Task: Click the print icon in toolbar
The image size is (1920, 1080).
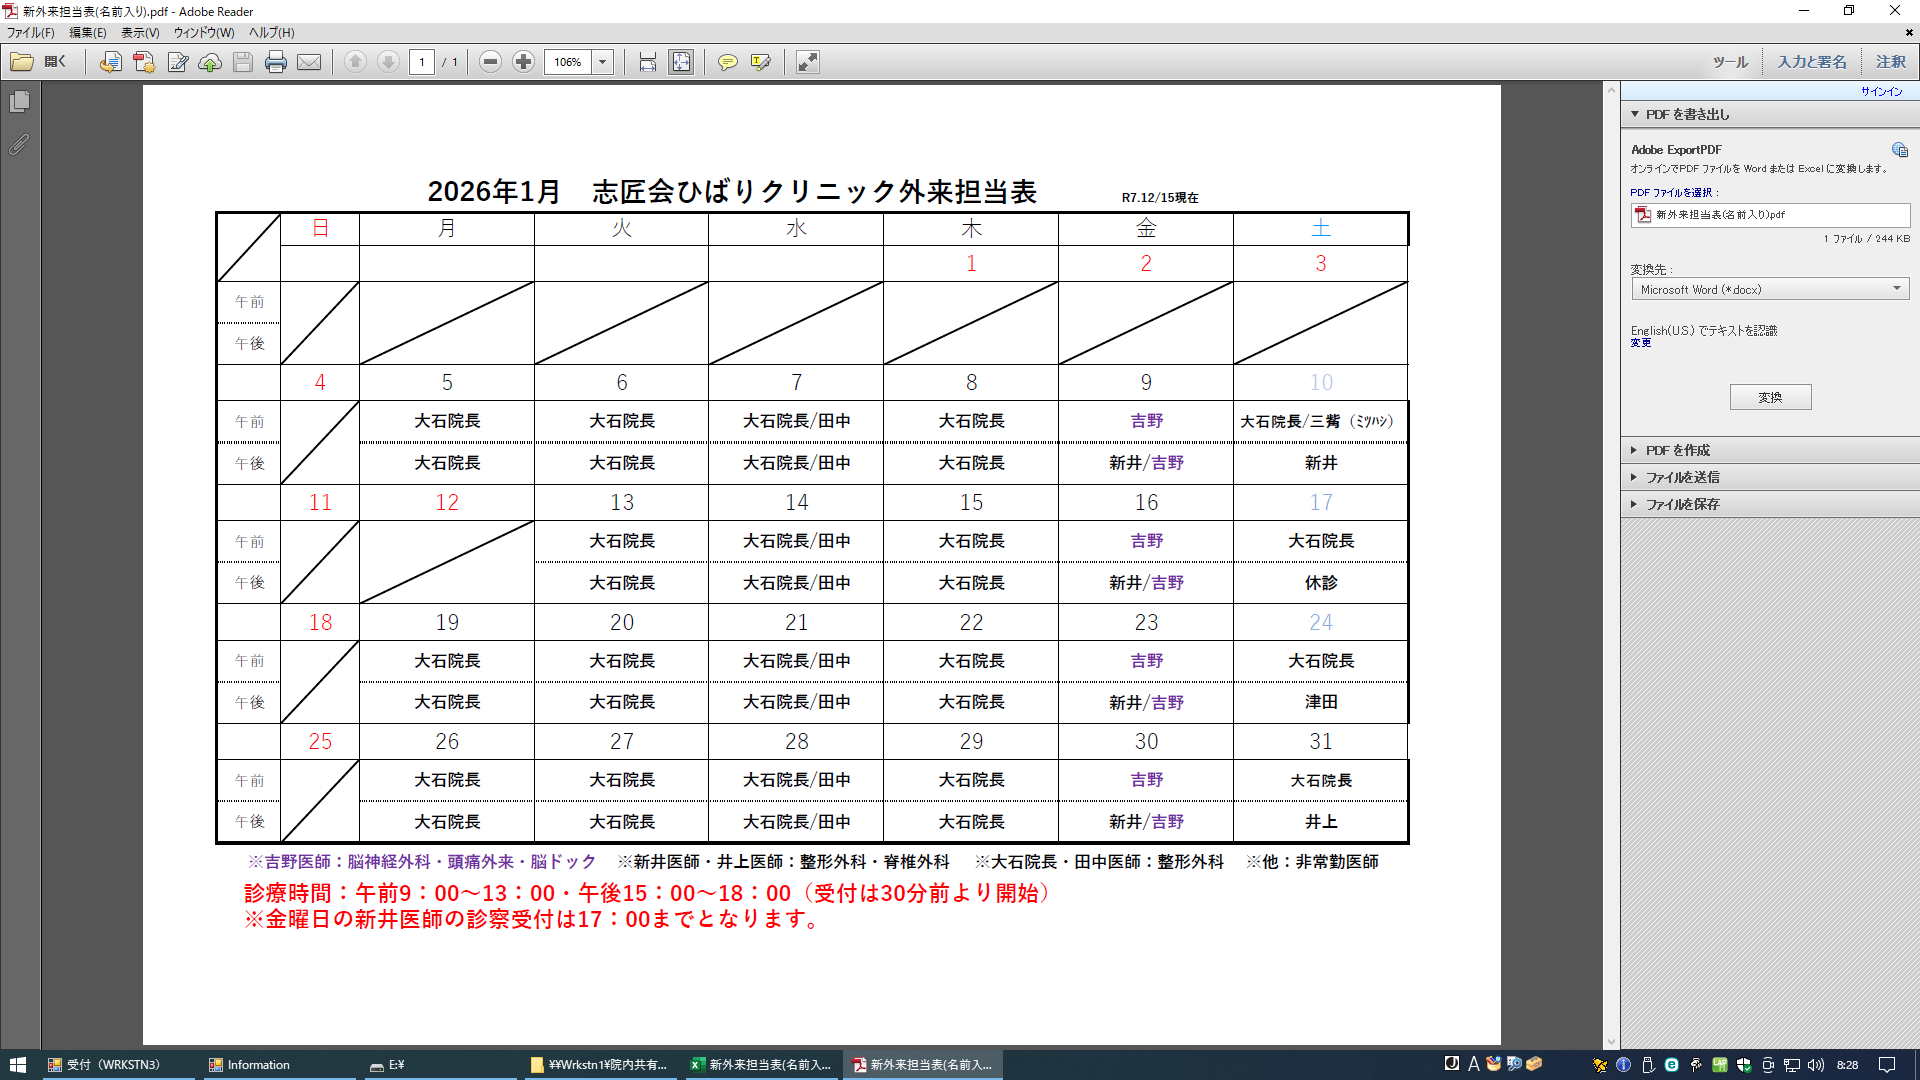Action: click(x=276, y=62)
